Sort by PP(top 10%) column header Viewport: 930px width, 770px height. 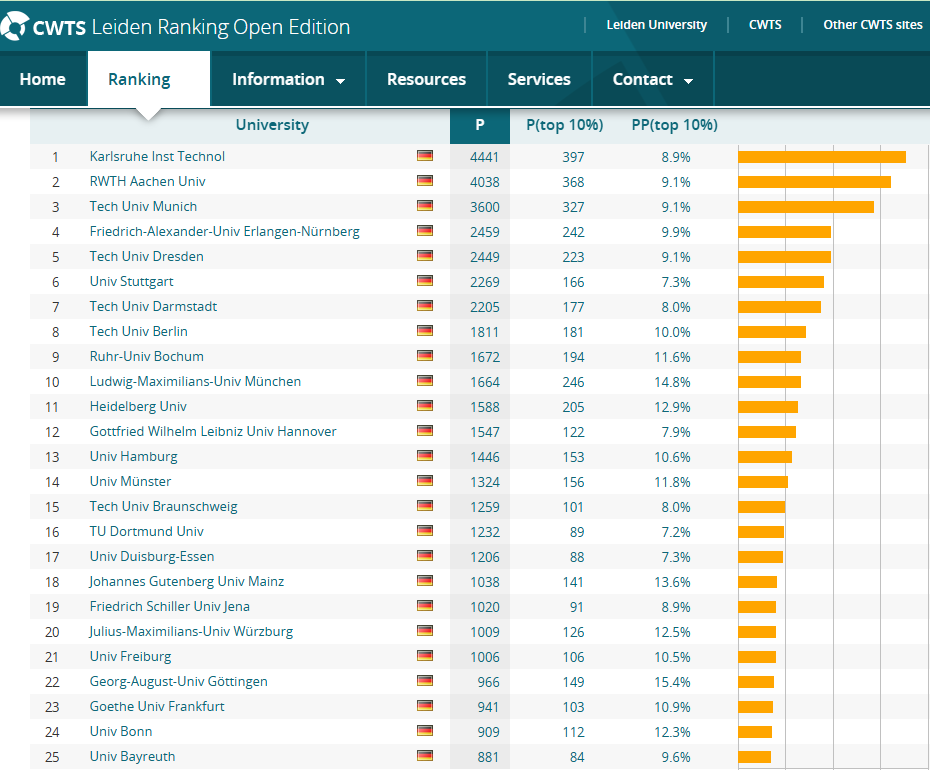tap(674, 125)
